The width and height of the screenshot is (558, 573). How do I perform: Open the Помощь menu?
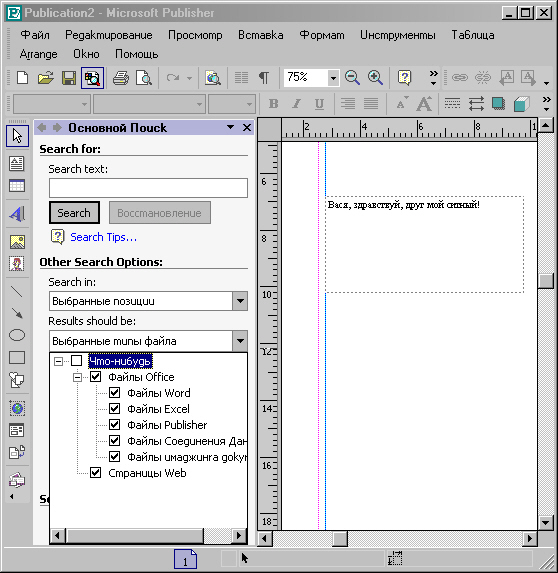[136, 54]
